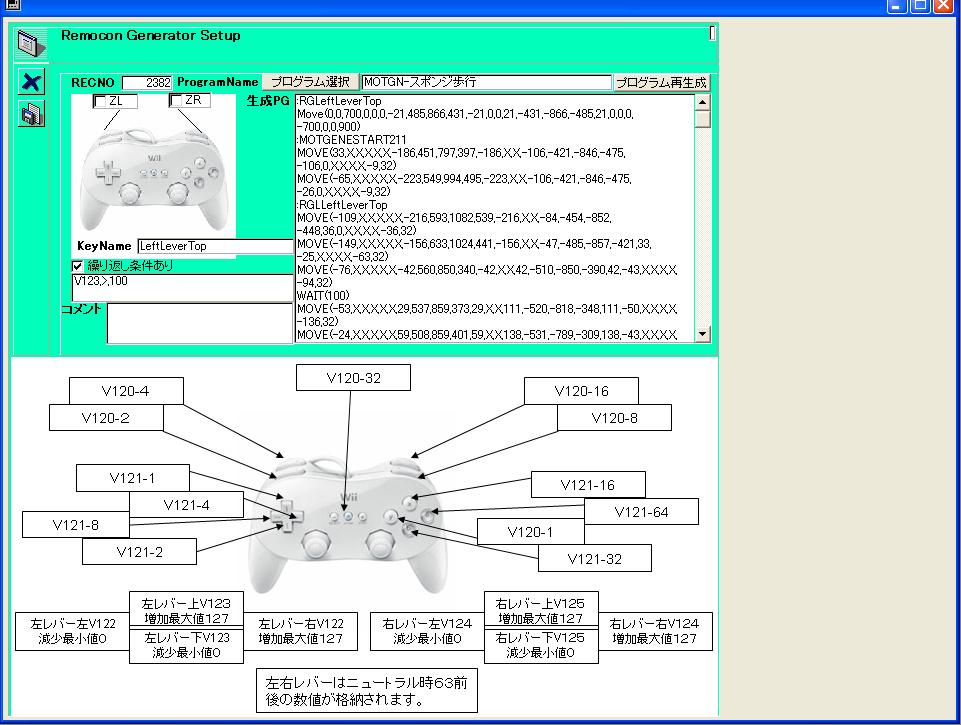Minimize the application window

(897, 6)
